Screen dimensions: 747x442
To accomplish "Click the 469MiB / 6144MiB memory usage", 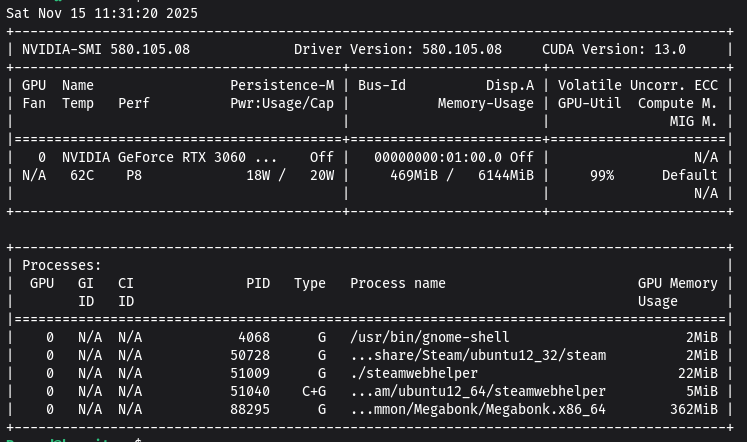I will click(462, 175).
